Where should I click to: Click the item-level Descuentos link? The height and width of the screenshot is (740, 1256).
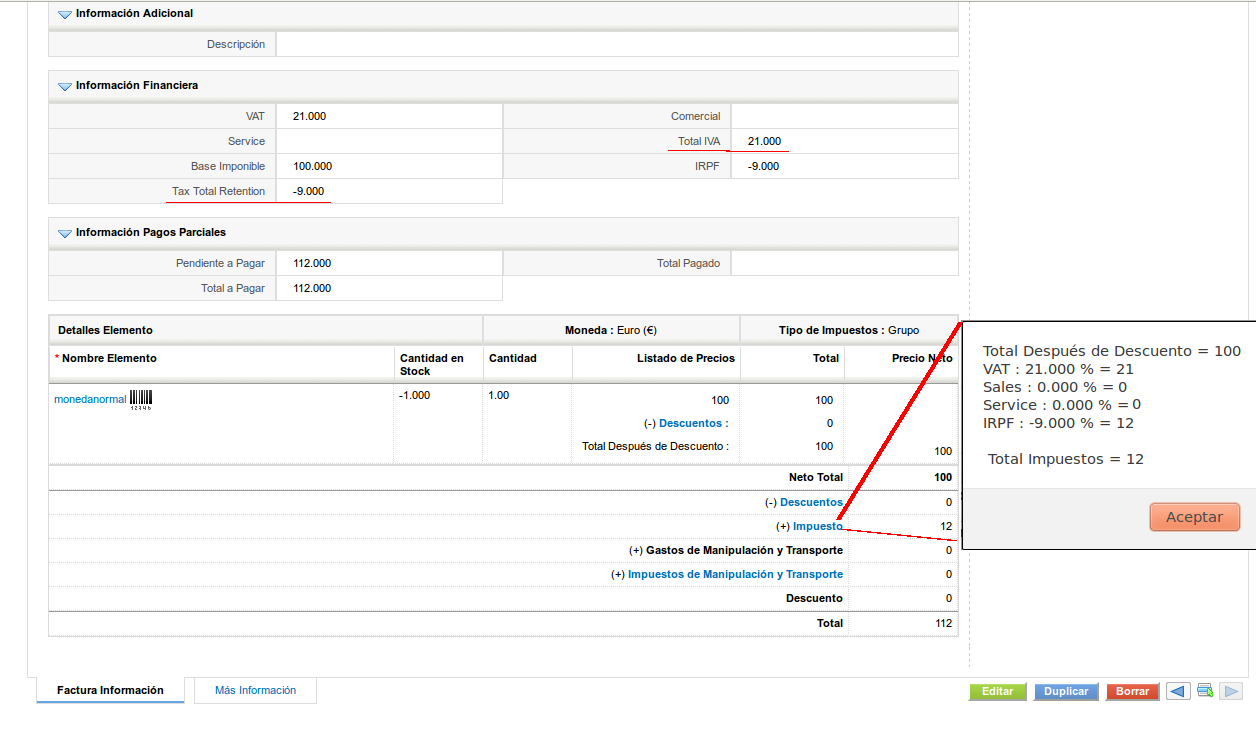point(693,423)
